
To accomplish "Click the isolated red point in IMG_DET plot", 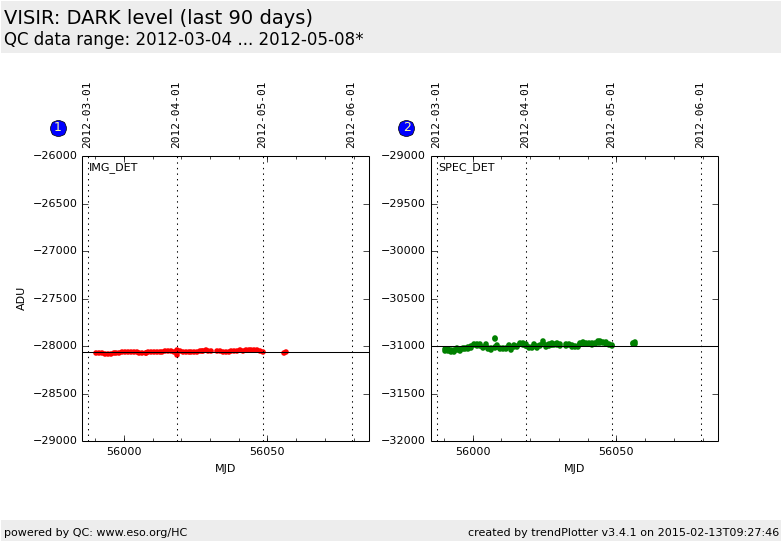I will (284, 352).
